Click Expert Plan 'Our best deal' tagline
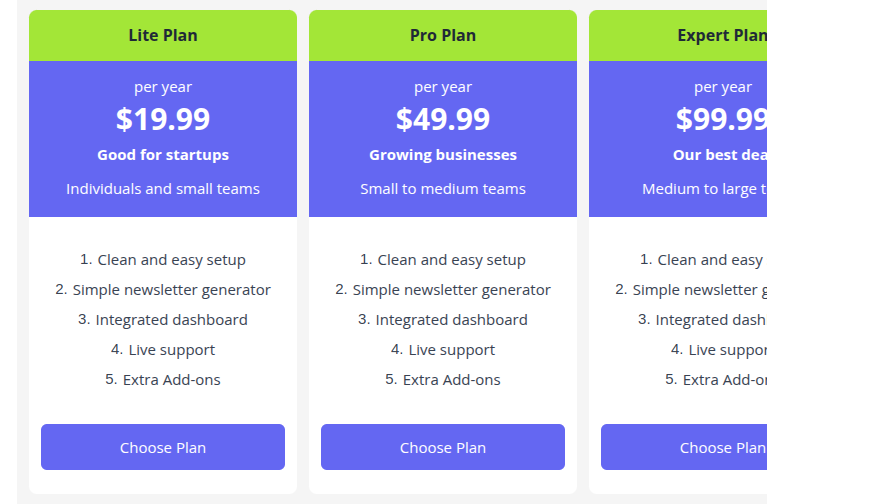 tap(720, 155)
